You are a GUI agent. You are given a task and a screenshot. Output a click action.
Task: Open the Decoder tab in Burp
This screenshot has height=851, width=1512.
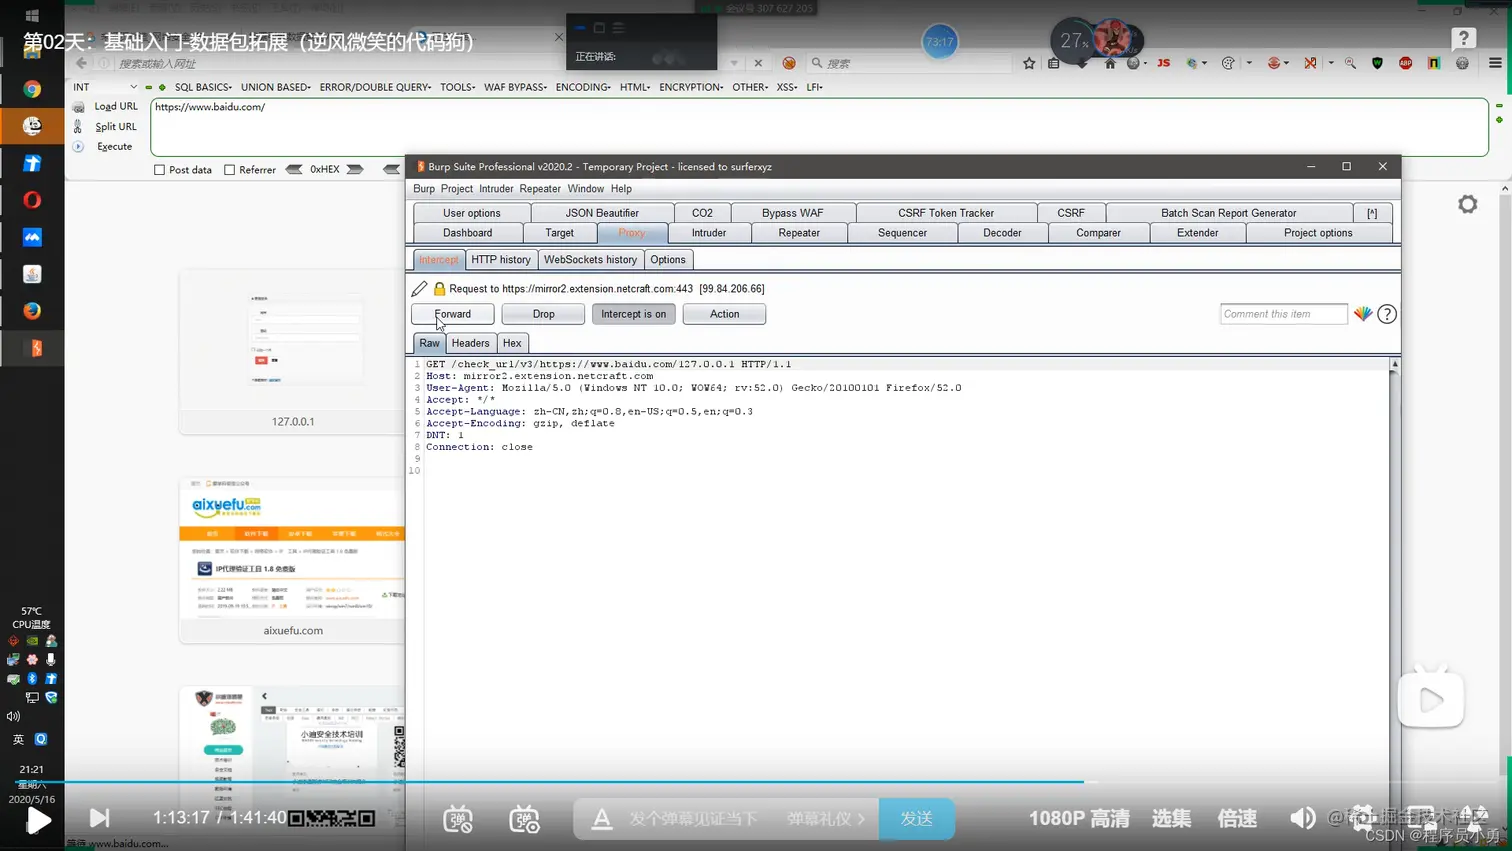1002,233
